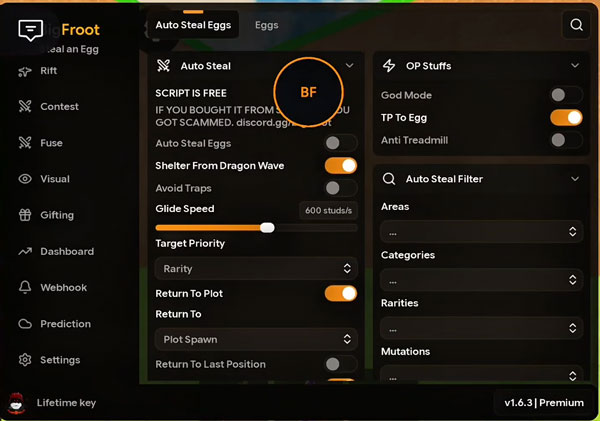Viewport: 600px width, 421px height.
Task: Click the user avatar beside Lifetime key
Action: [16, 403]
